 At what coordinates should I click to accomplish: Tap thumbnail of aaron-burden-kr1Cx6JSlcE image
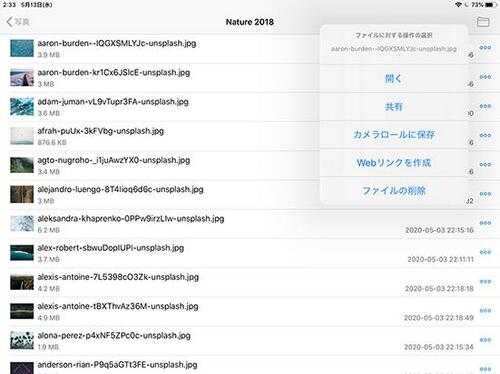click(22, 78)
